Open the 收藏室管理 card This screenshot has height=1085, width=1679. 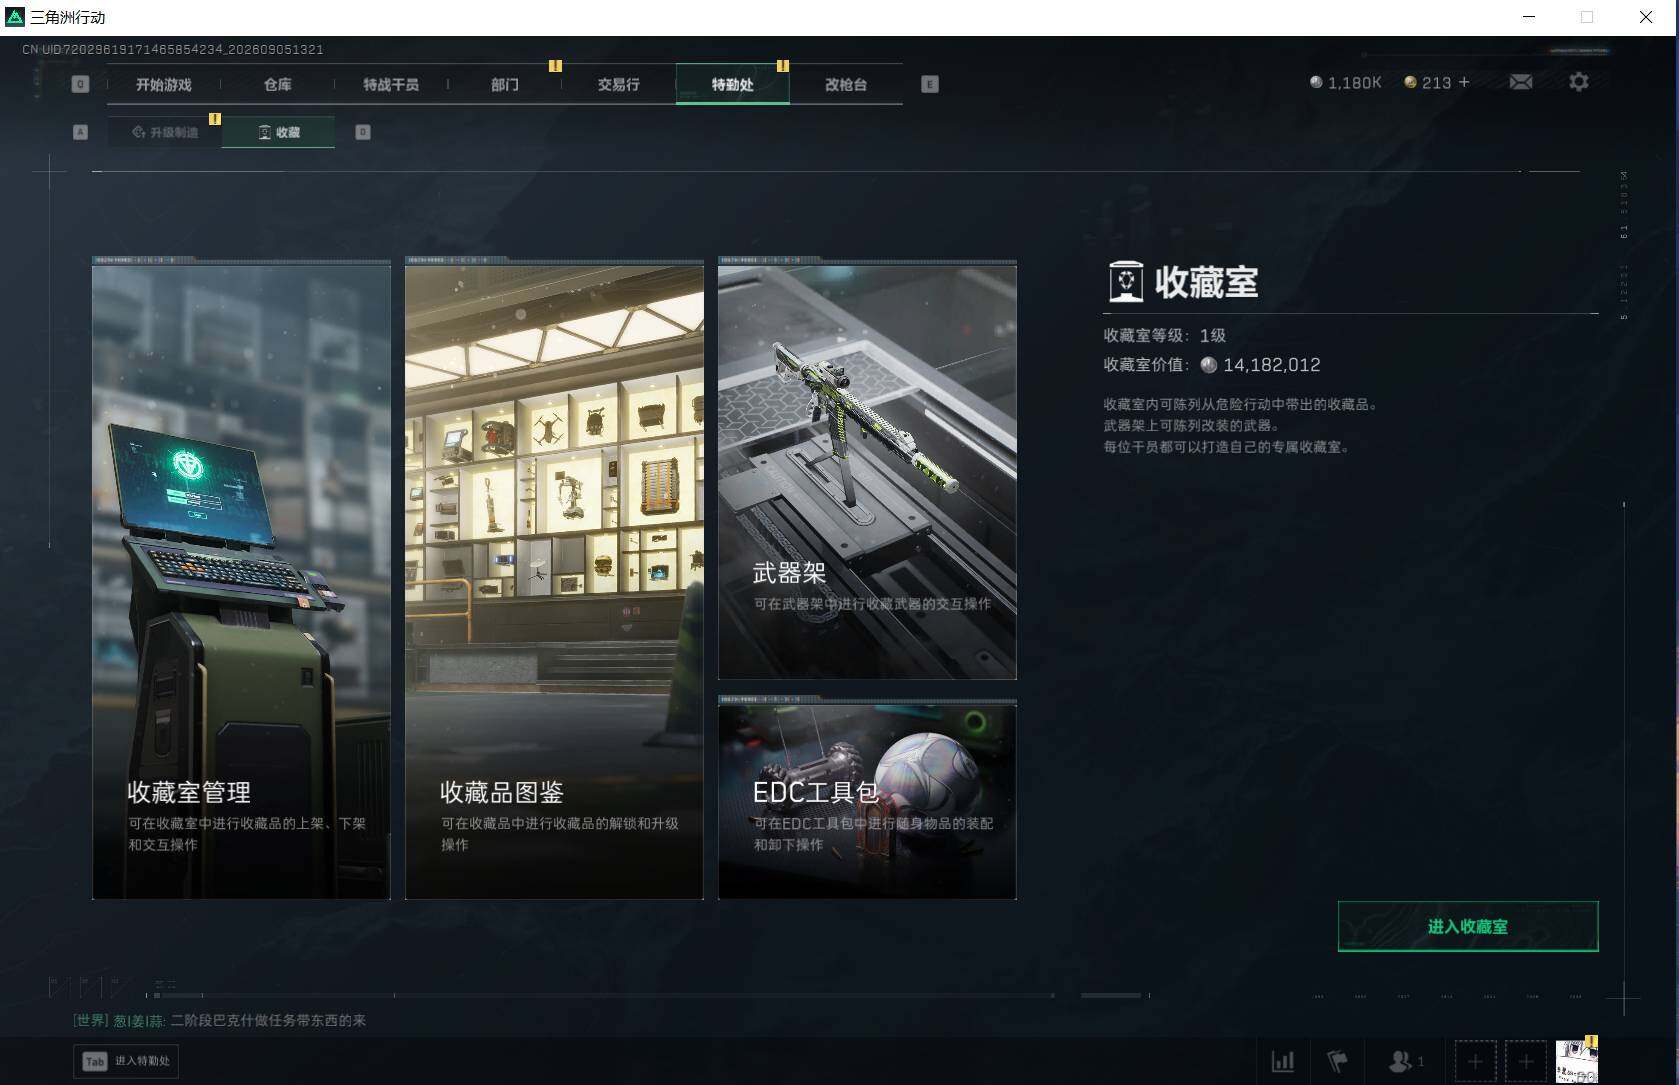pyautogui.click(x=241, y=579)
